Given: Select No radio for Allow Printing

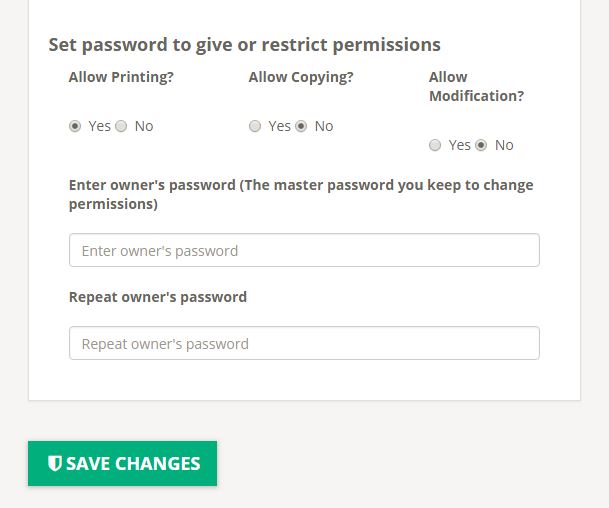Looking at the screenshot, I should pos(121,126).
